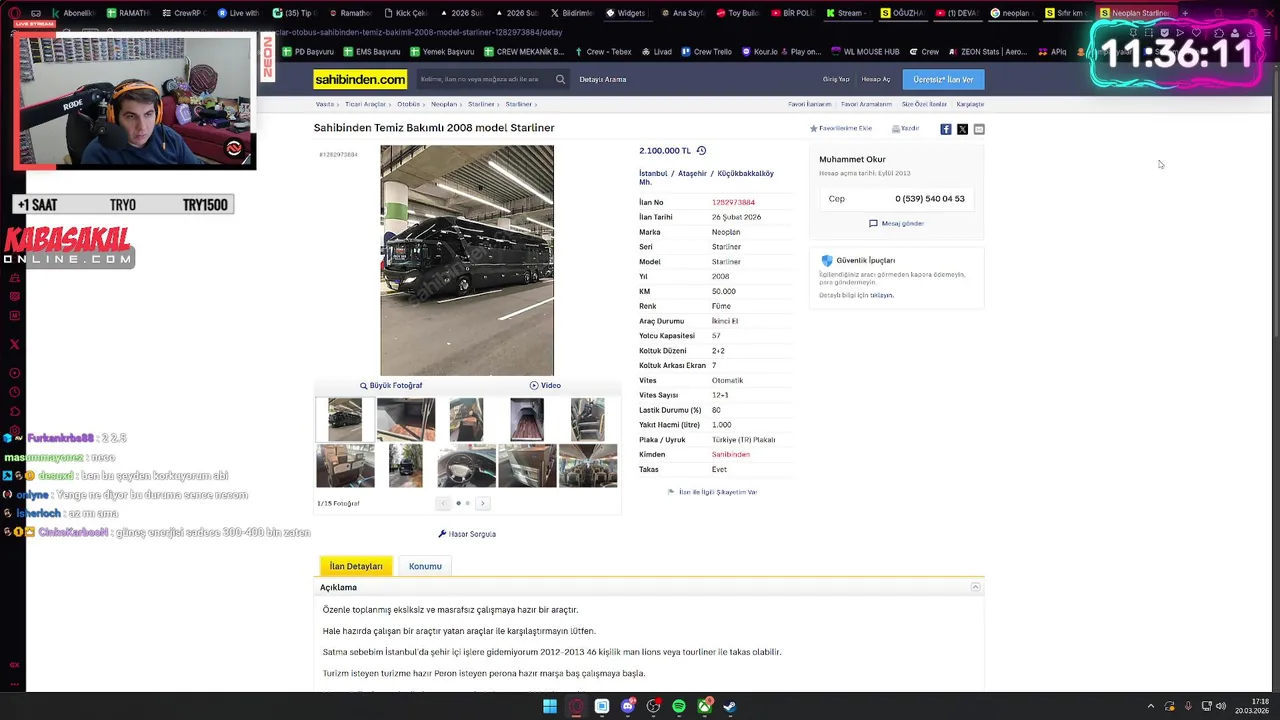Click seller name Muhammet Okur

tap(852, 159)
